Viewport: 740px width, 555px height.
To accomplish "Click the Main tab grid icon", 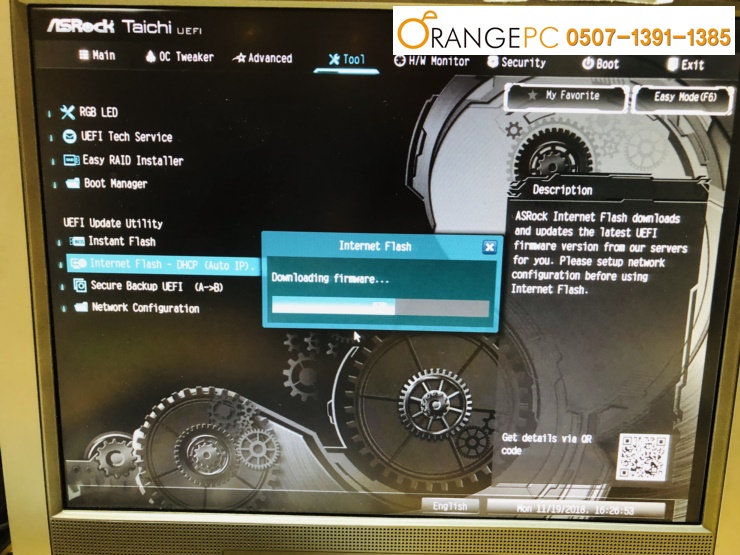I will 84,55.
